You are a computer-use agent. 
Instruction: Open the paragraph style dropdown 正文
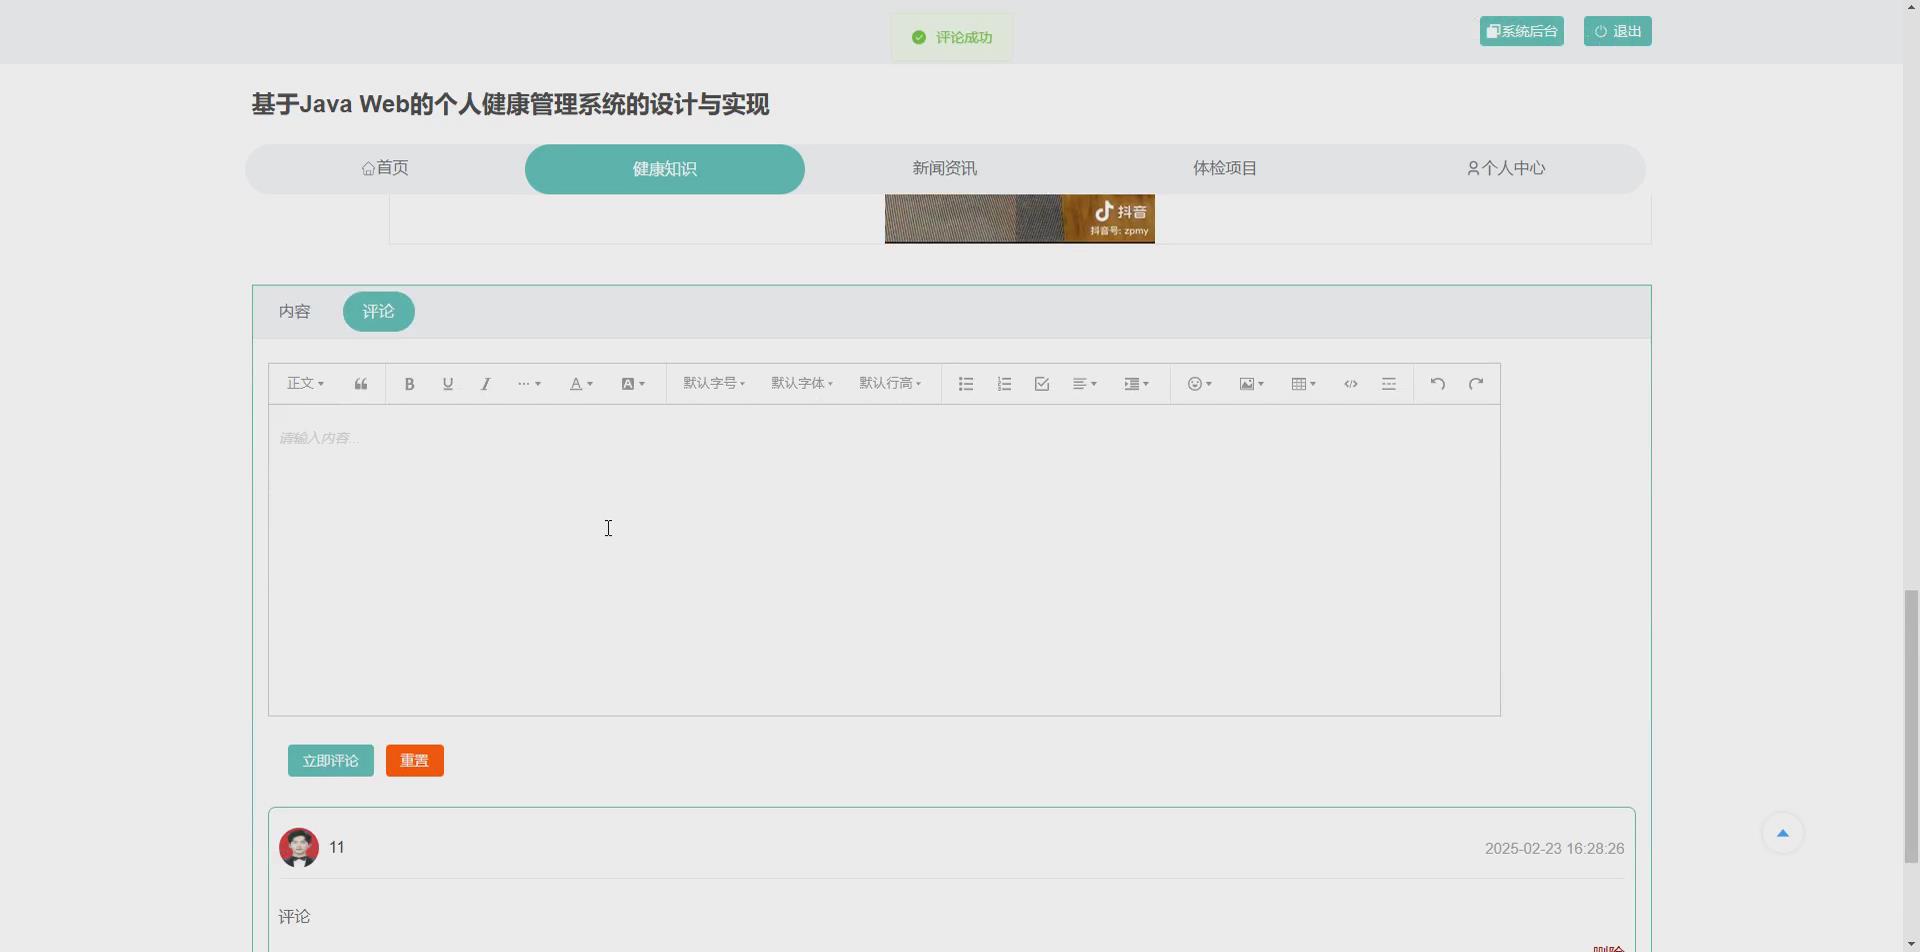[x=304, y=384]
